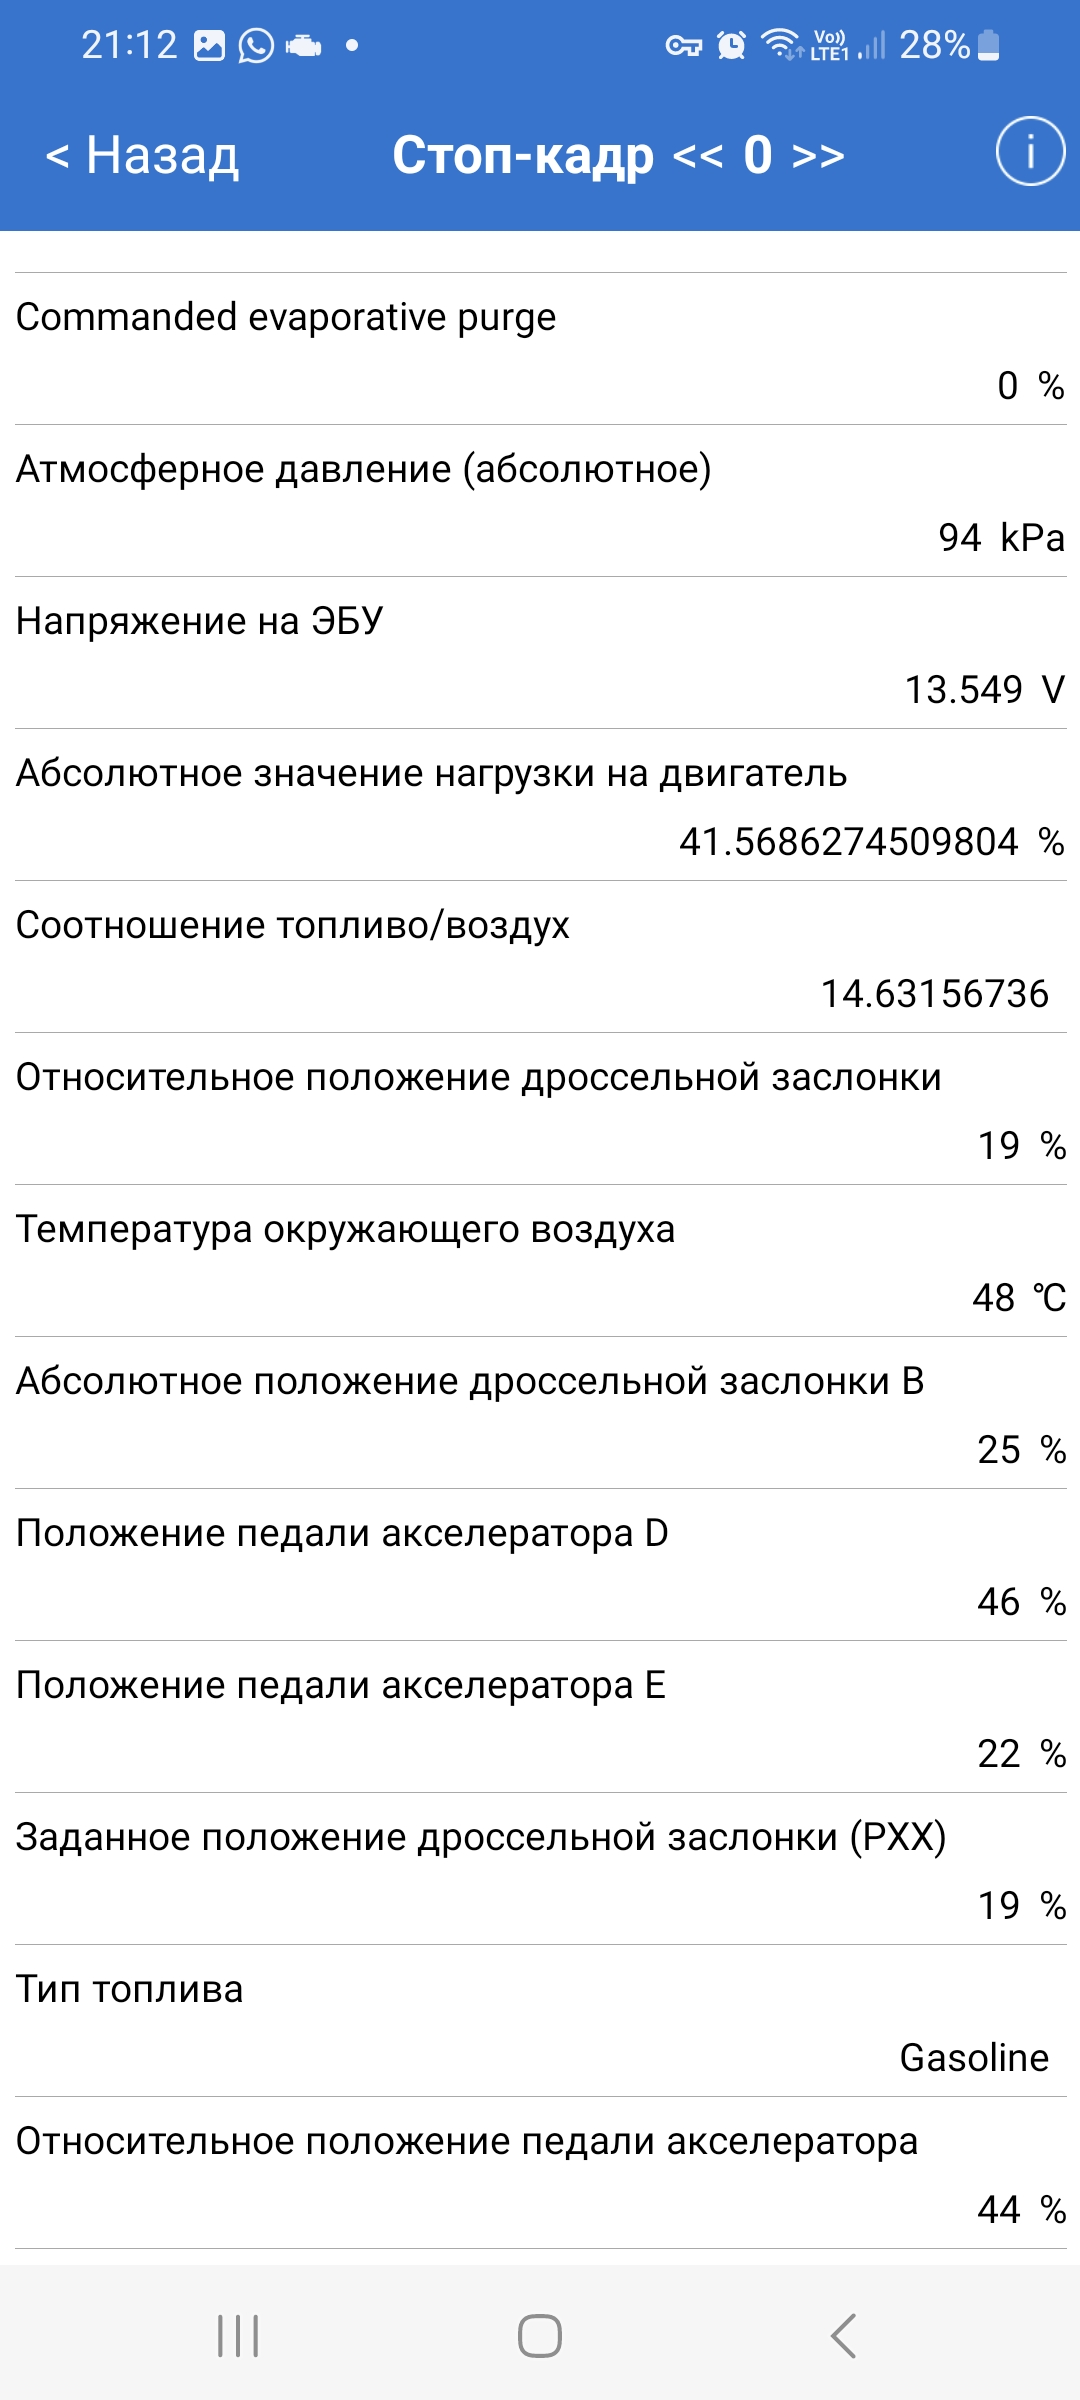
Task: Tap the WhatsApp notification icon
Action: [x=256, y=46]
